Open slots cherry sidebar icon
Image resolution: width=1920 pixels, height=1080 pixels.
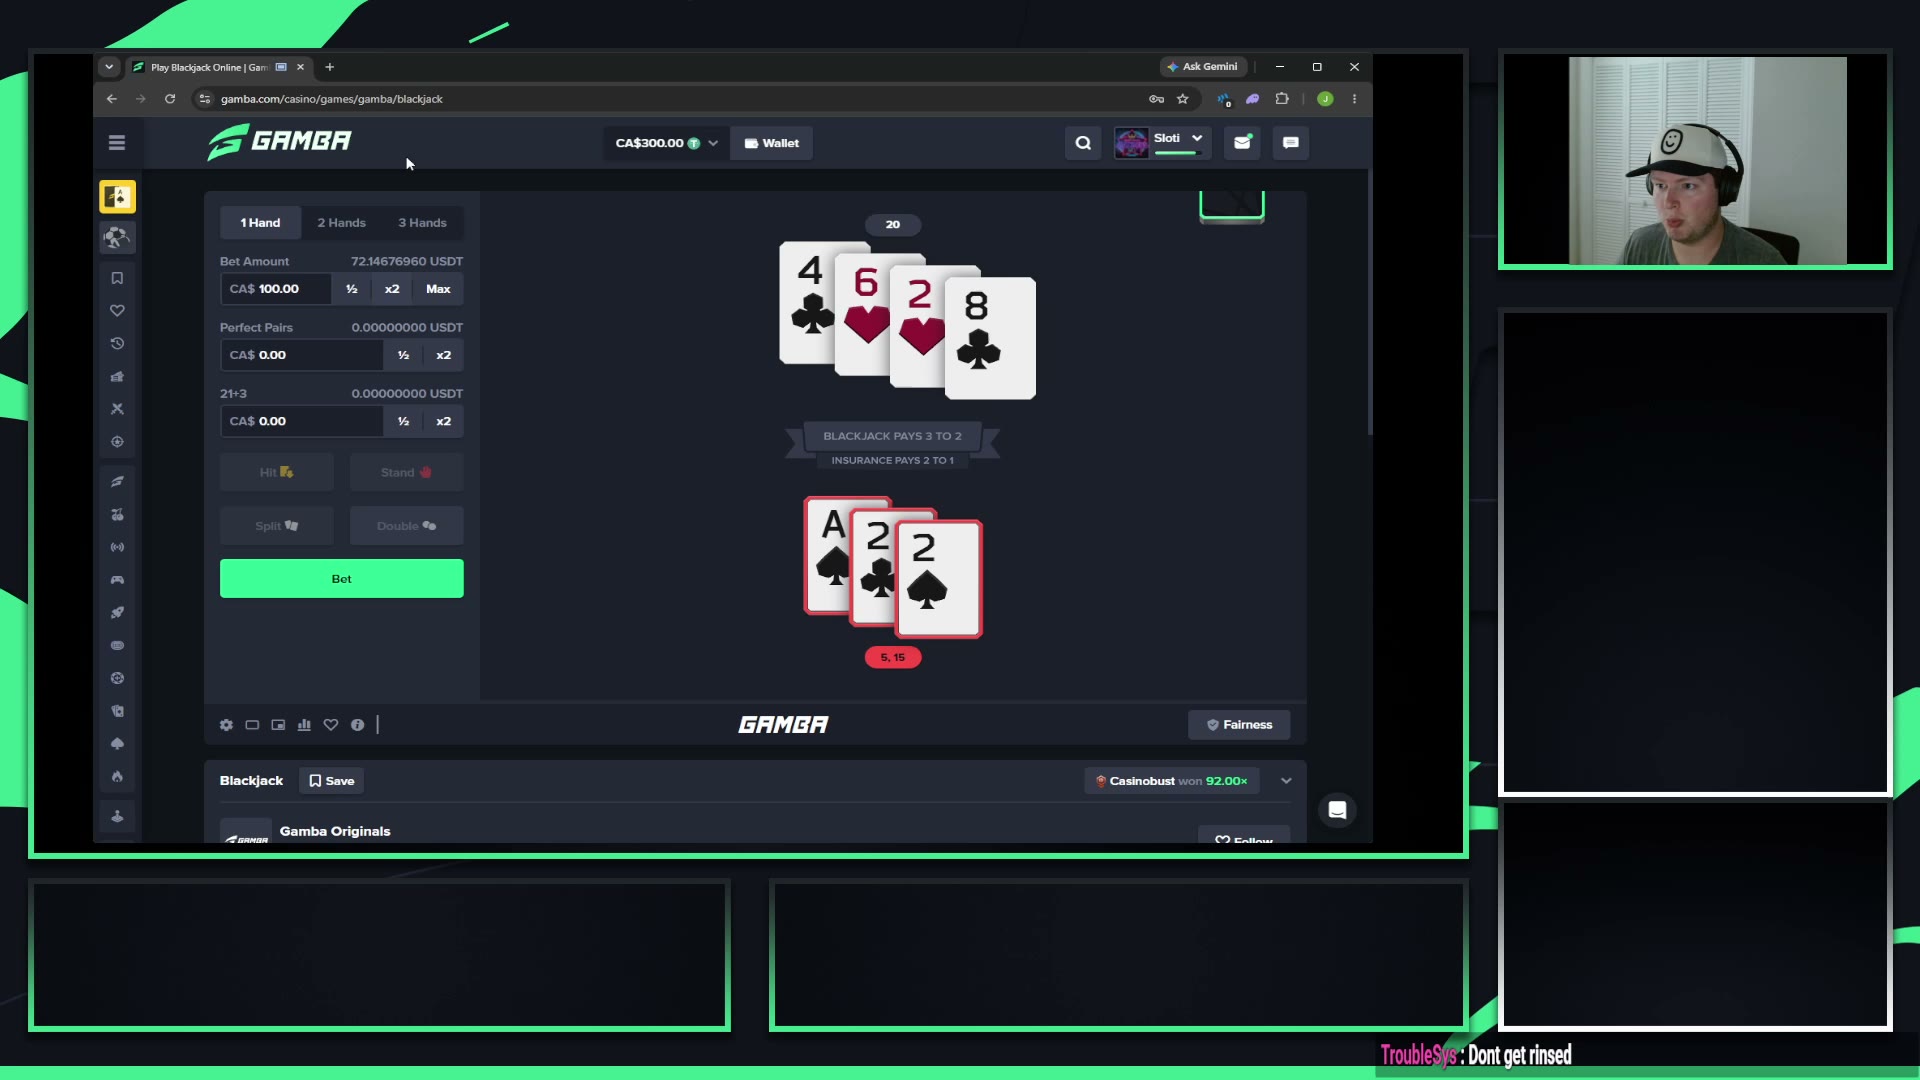click(117, 515)
